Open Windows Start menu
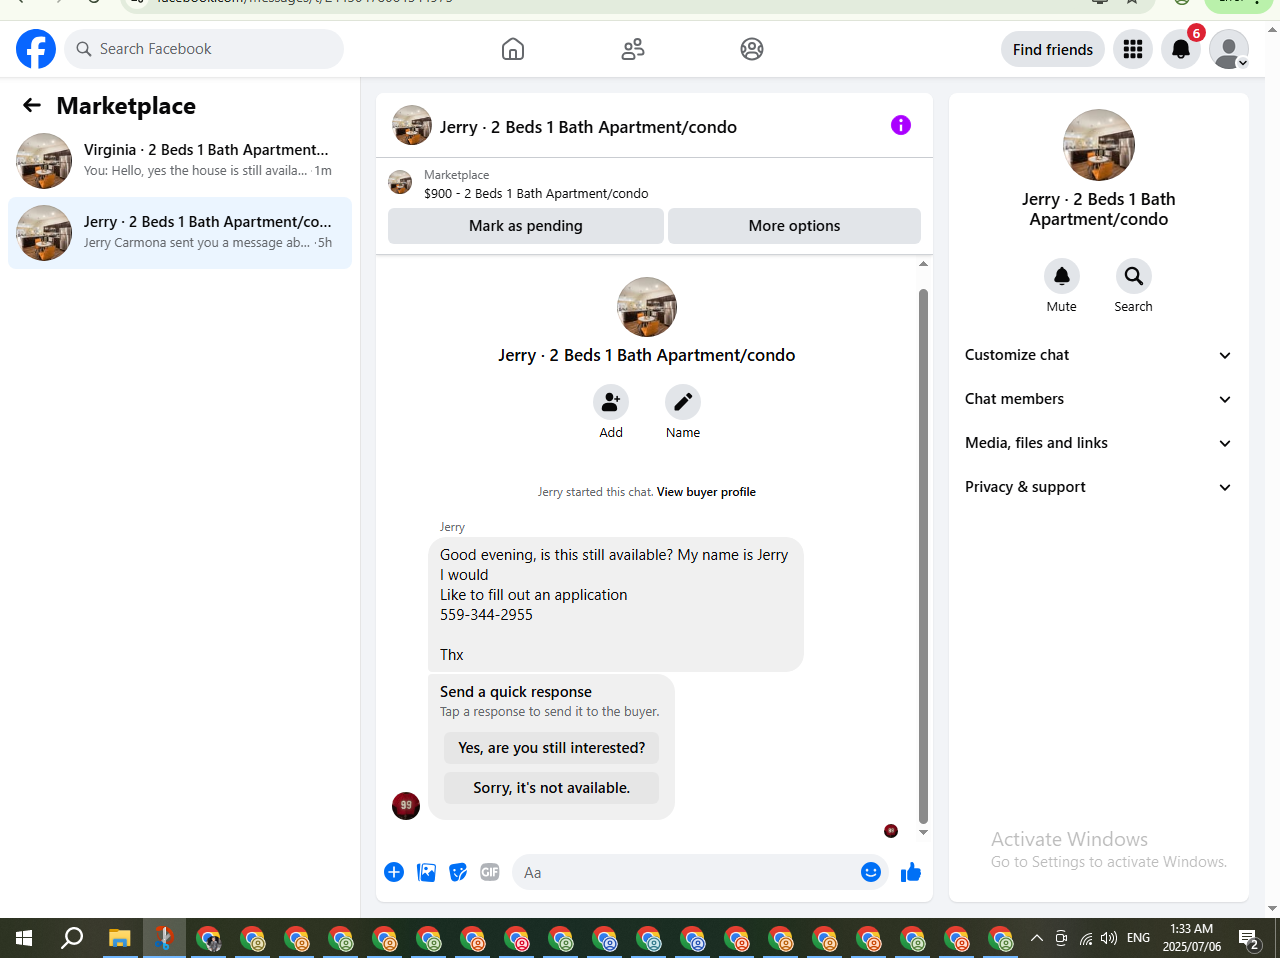This screenshot has width=1280, height=958. click(x=24, y=938)
